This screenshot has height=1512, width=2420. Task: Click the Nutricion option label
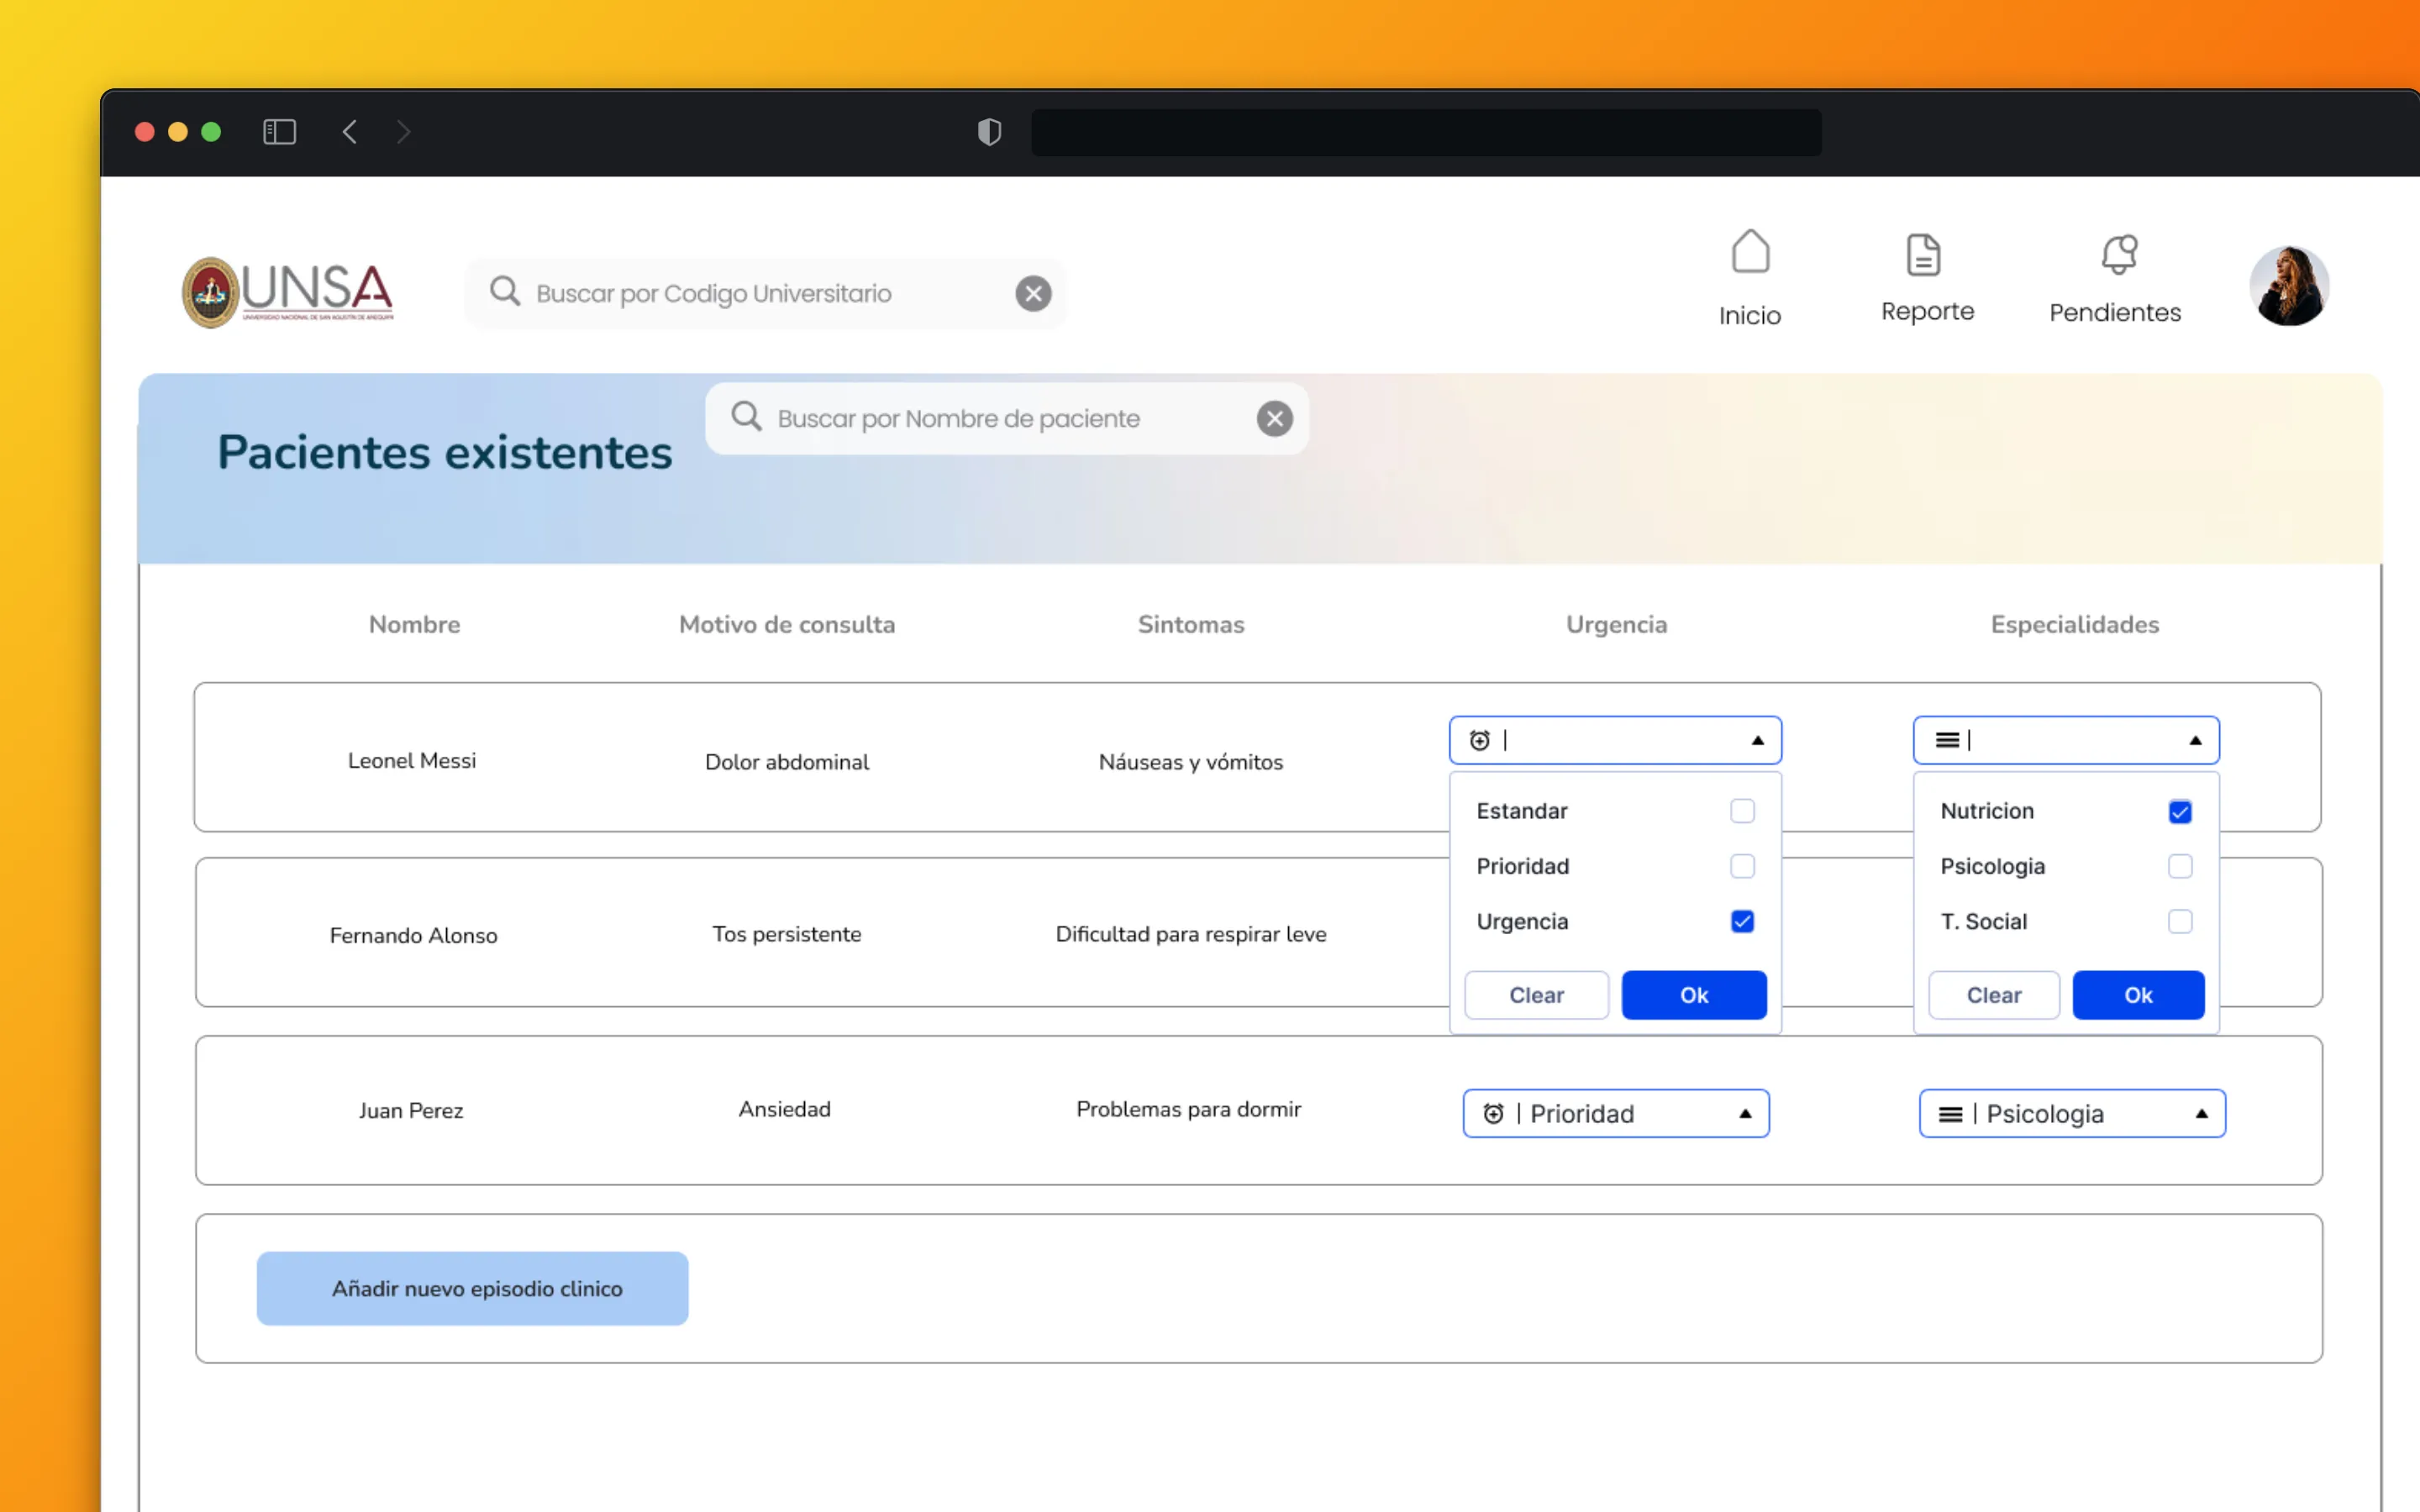click(1987, 811)
